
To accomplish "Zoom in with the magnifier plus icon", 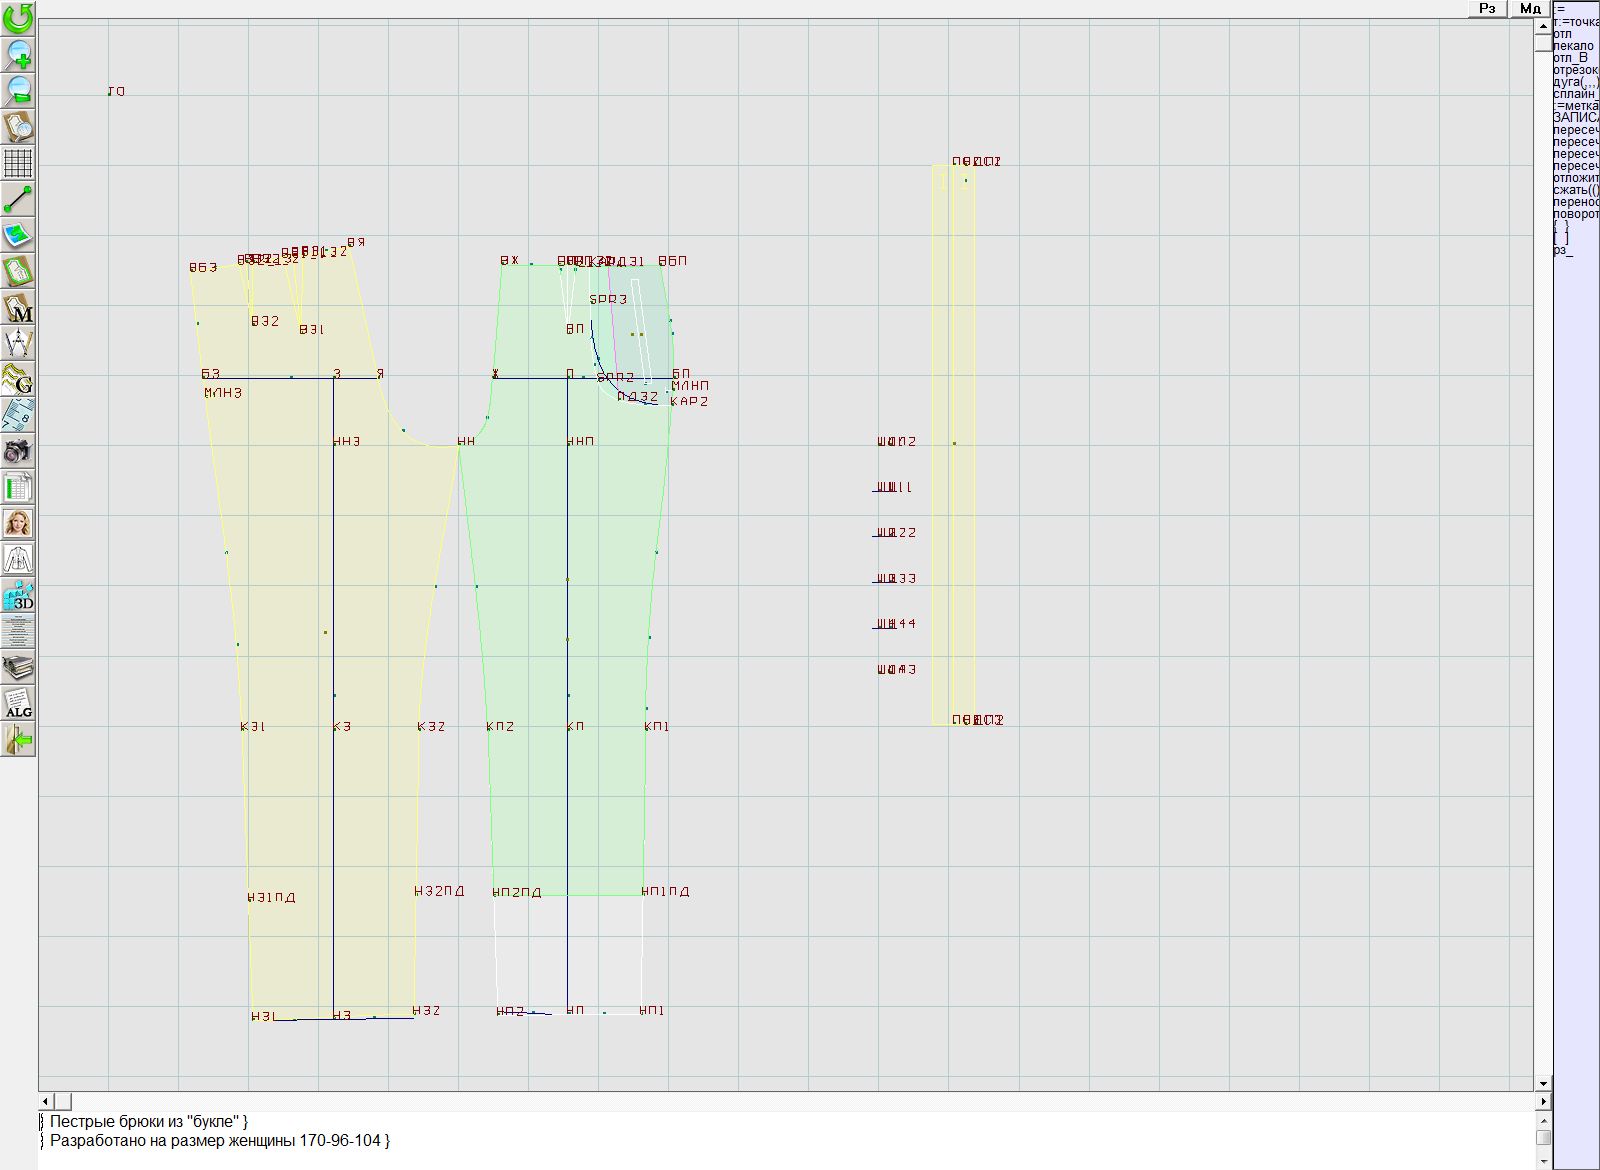I will point(18,54).
